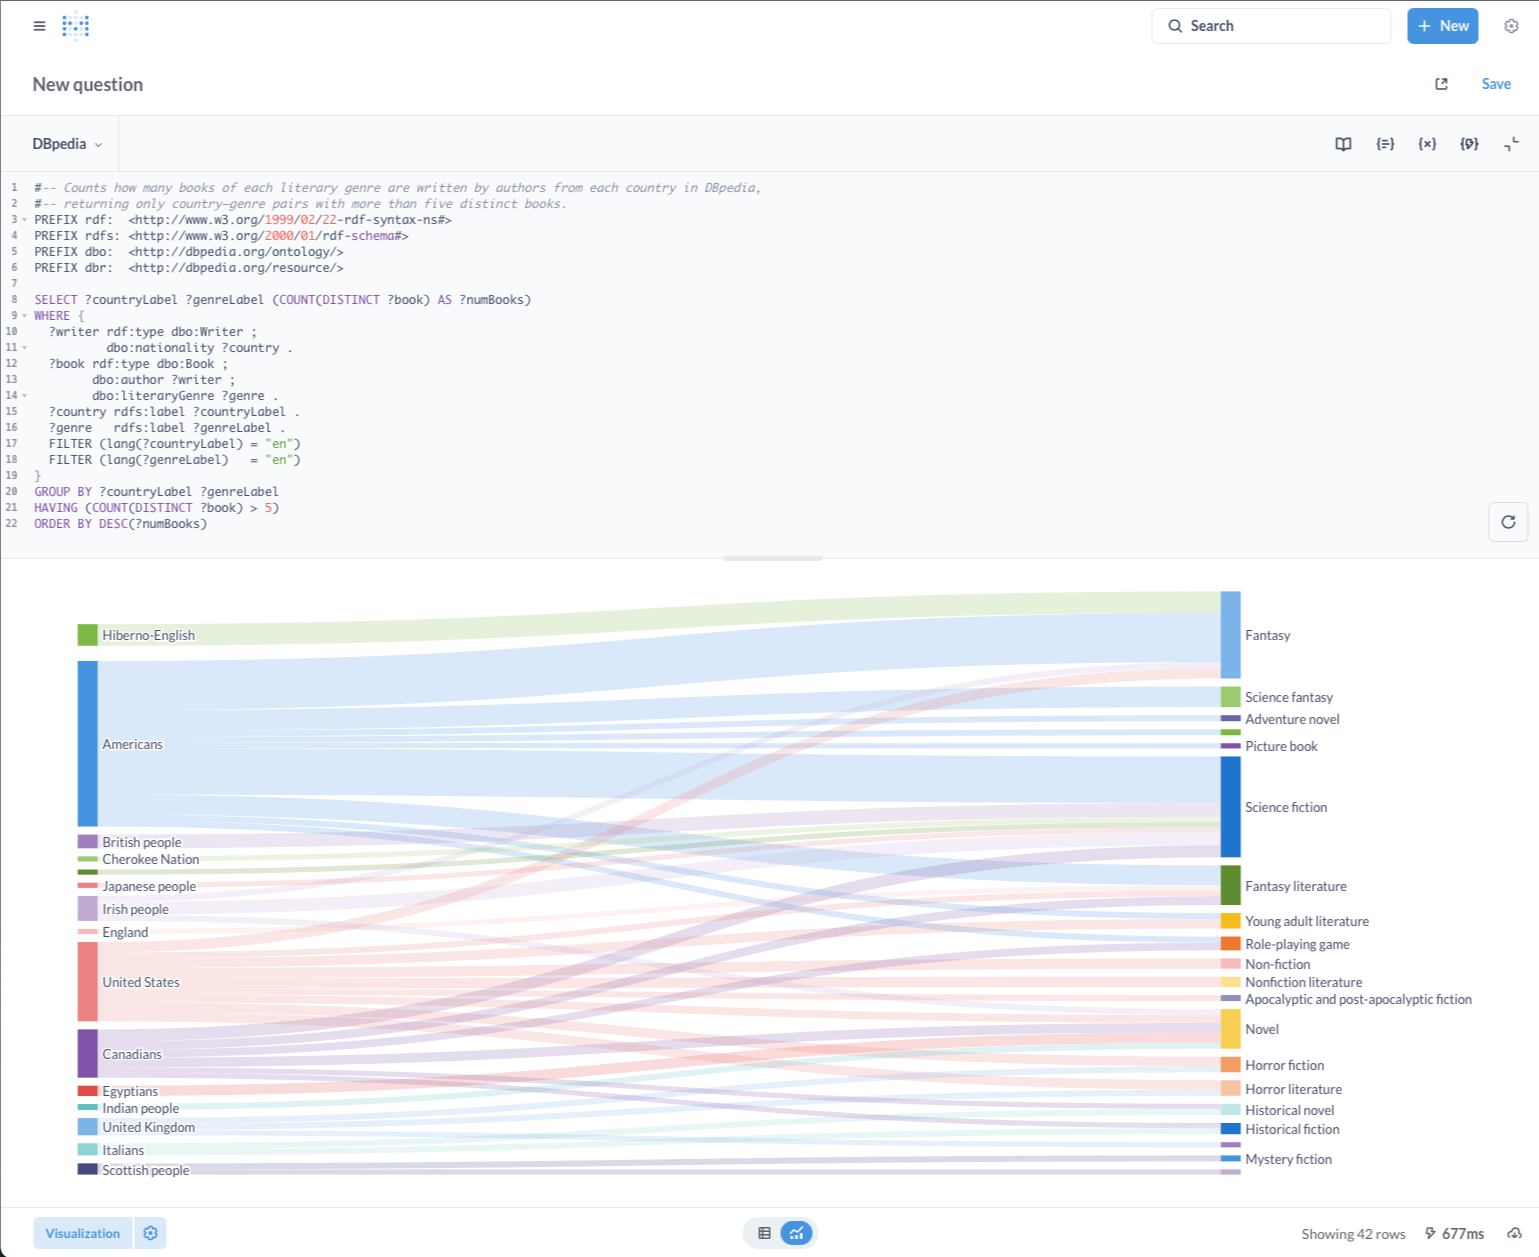Click the Picture book label
This screenshot has width=1539, height=1257.
[1281, 746]
